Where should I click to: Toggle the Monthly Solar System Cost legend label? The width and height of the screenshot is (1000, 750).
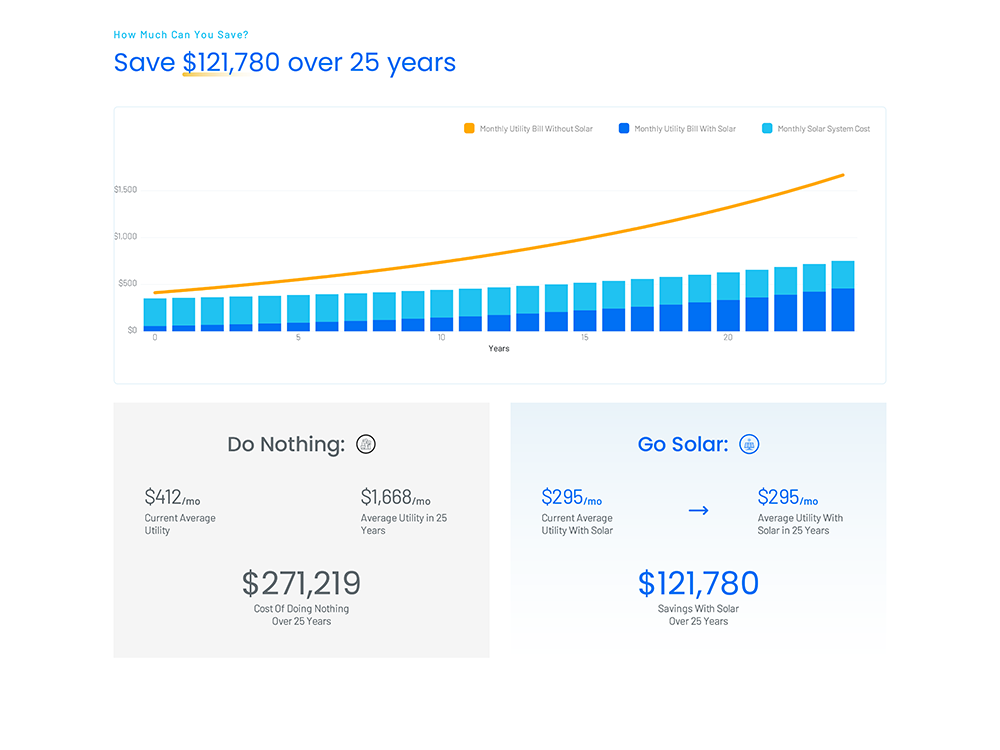click(x=823, y=129)
